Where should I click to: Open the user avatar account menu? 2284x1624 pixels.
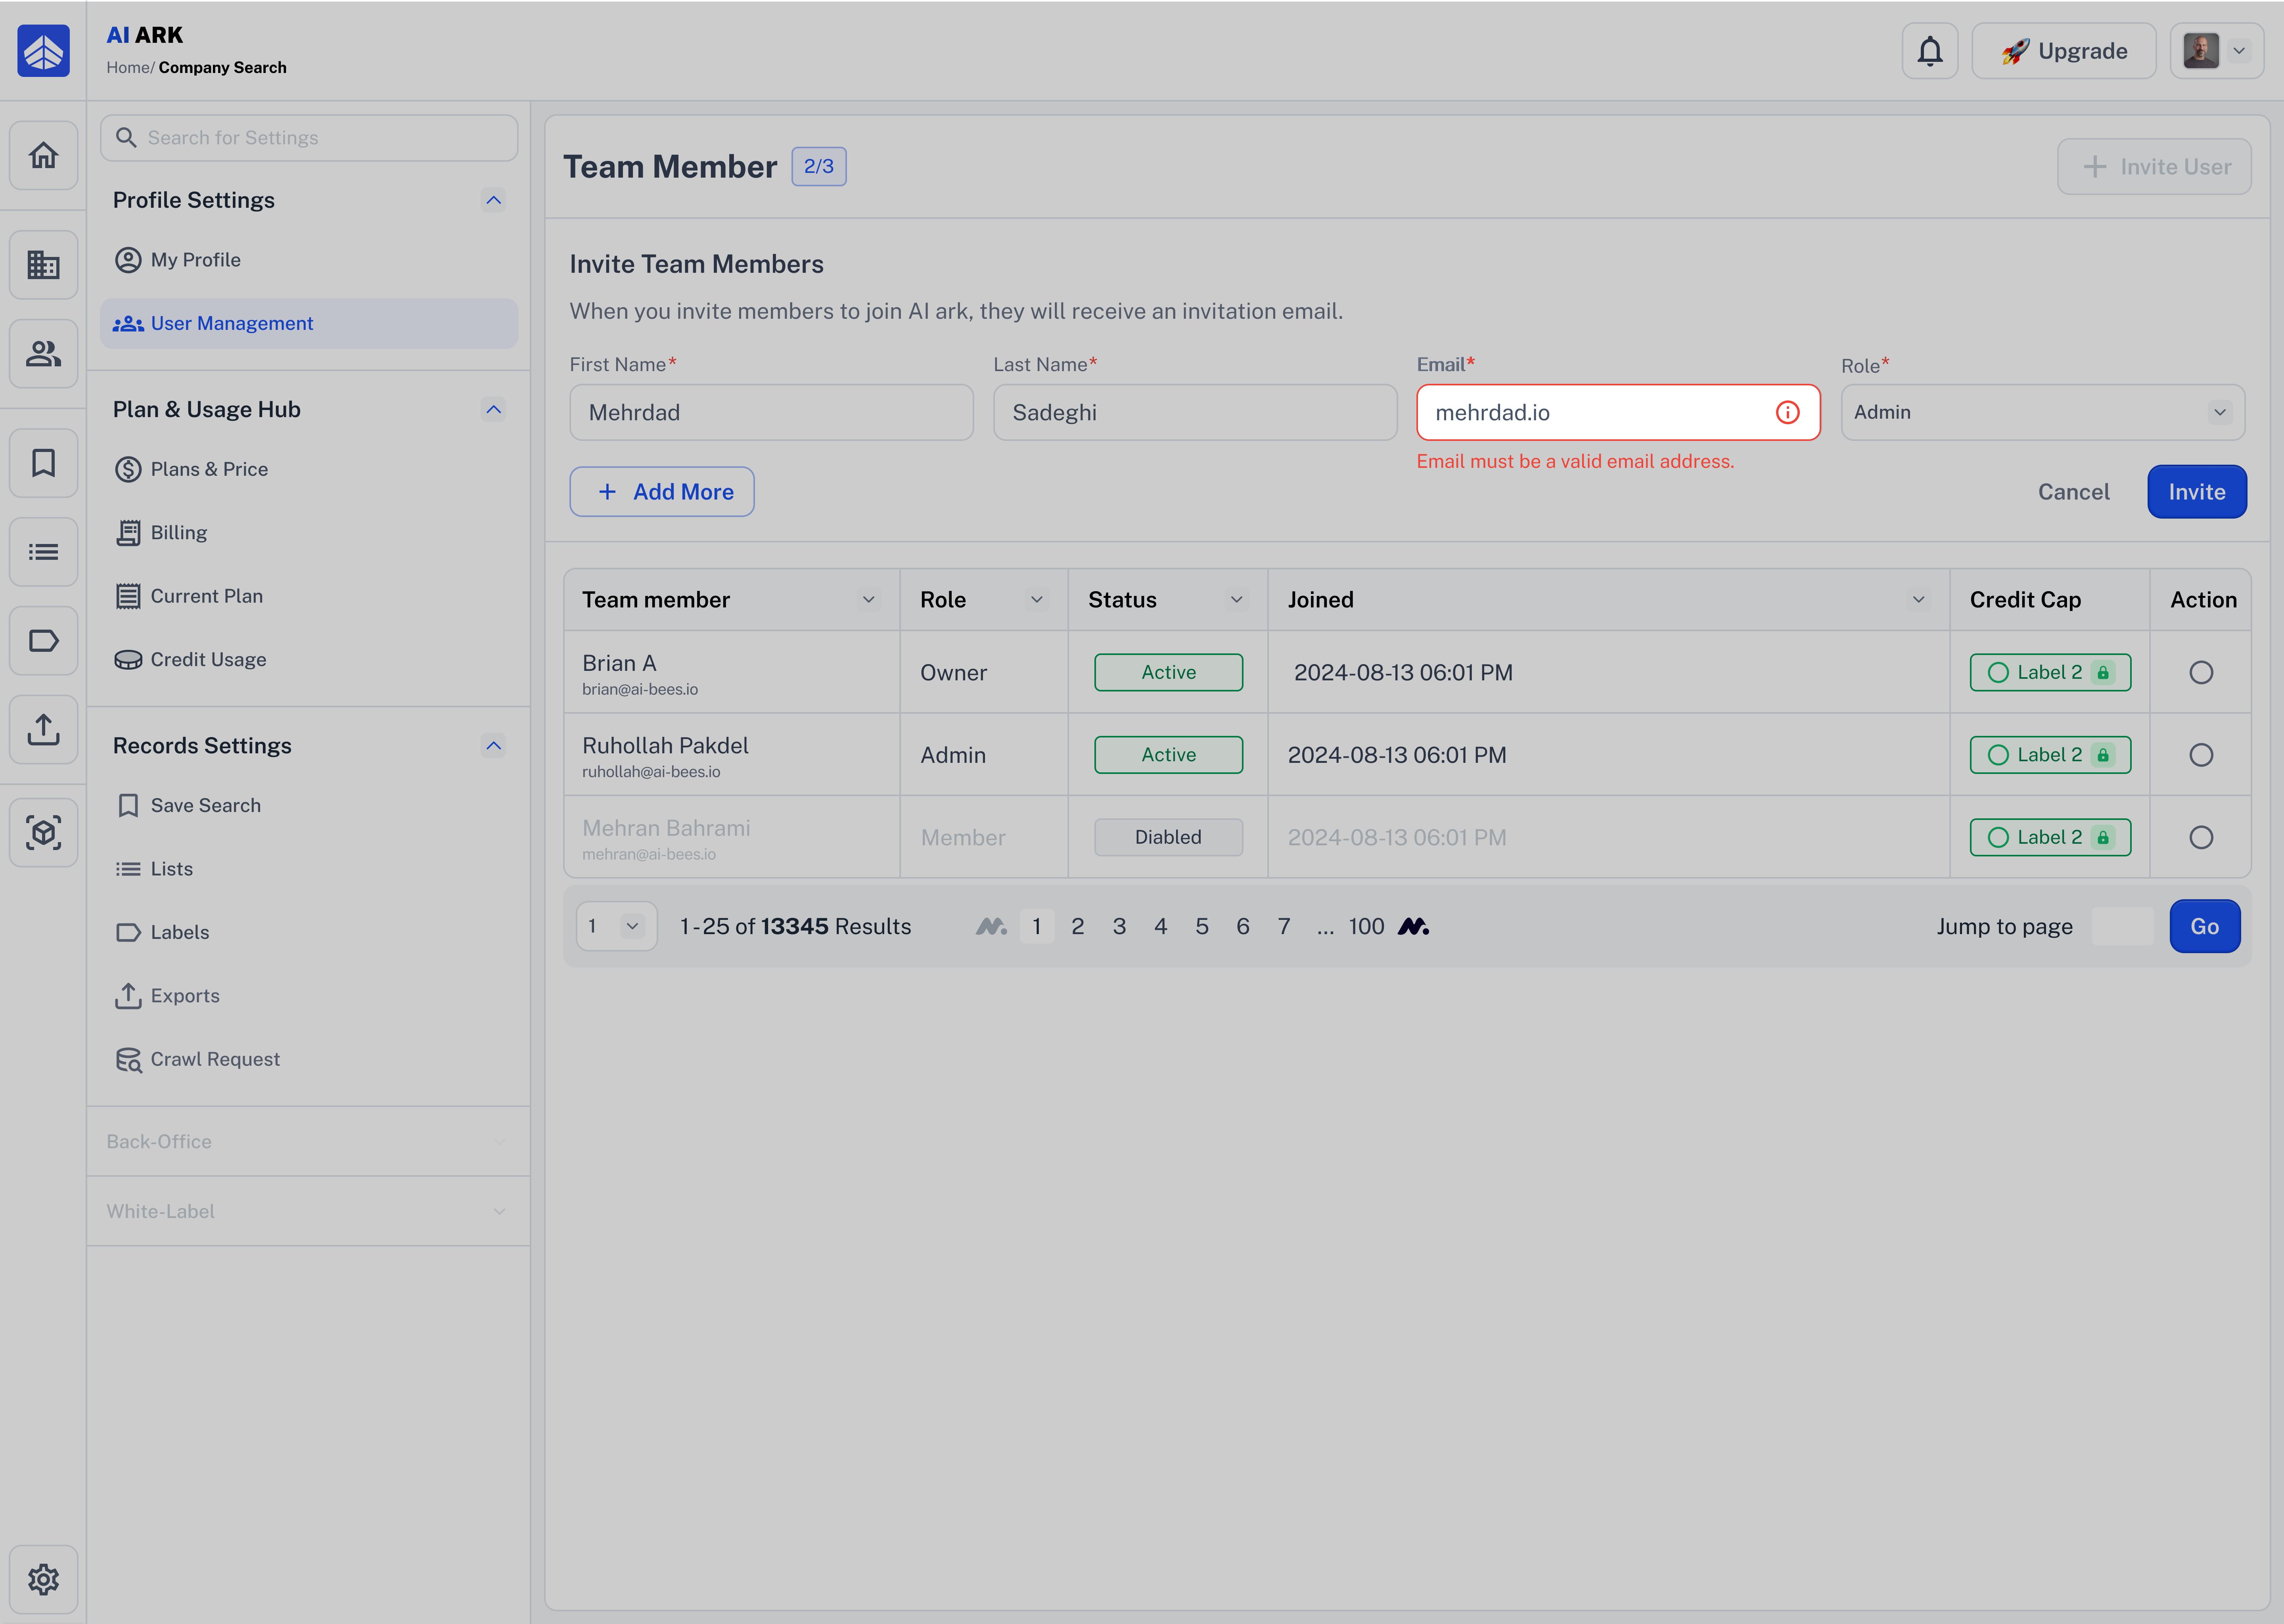point(2216,51)
